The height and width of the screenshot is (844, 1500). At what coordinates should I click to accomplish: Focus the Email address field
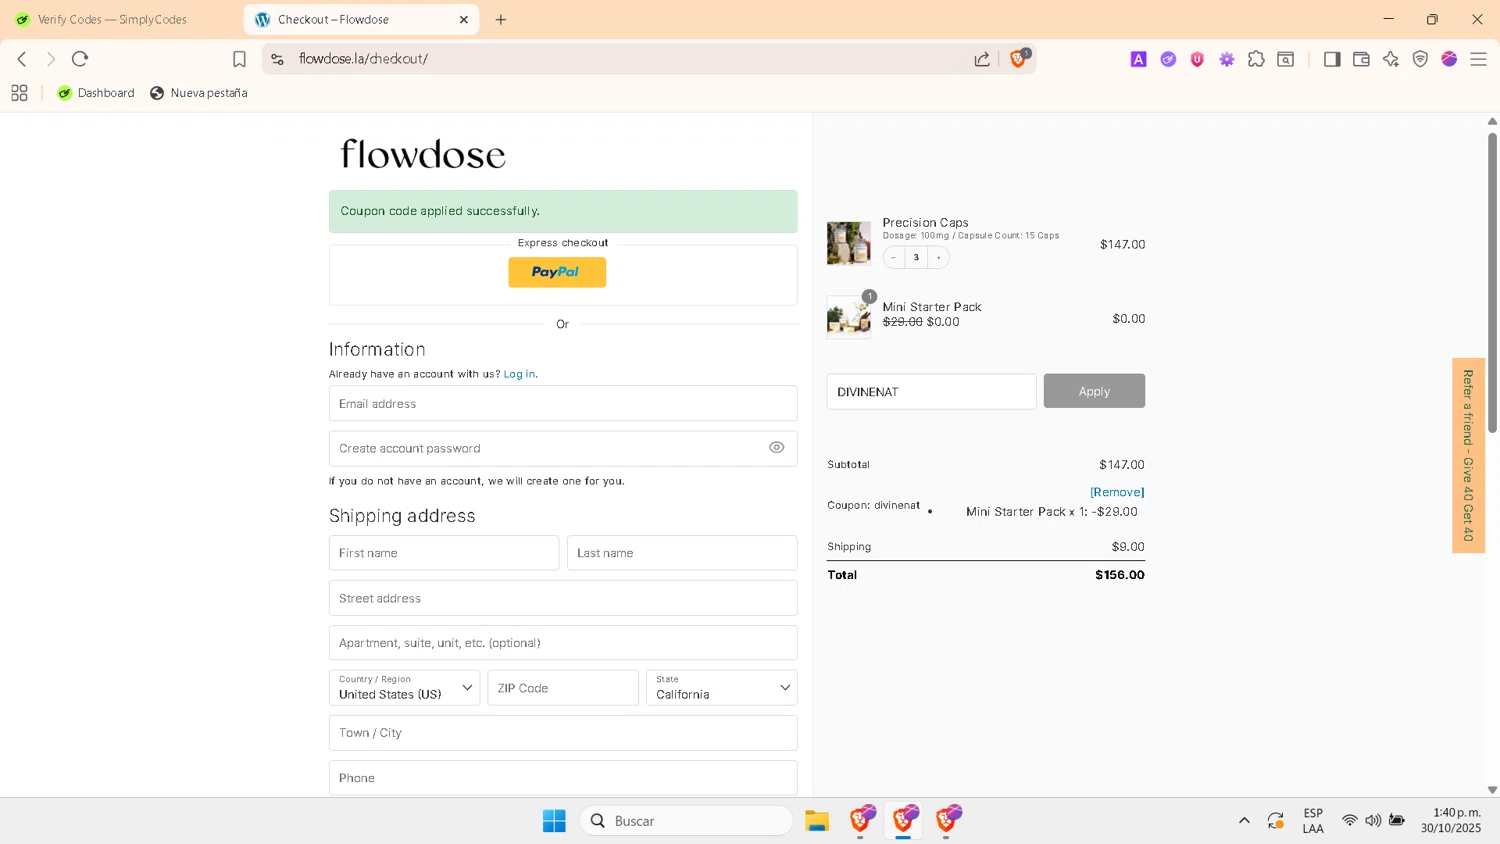coord(563,403)
